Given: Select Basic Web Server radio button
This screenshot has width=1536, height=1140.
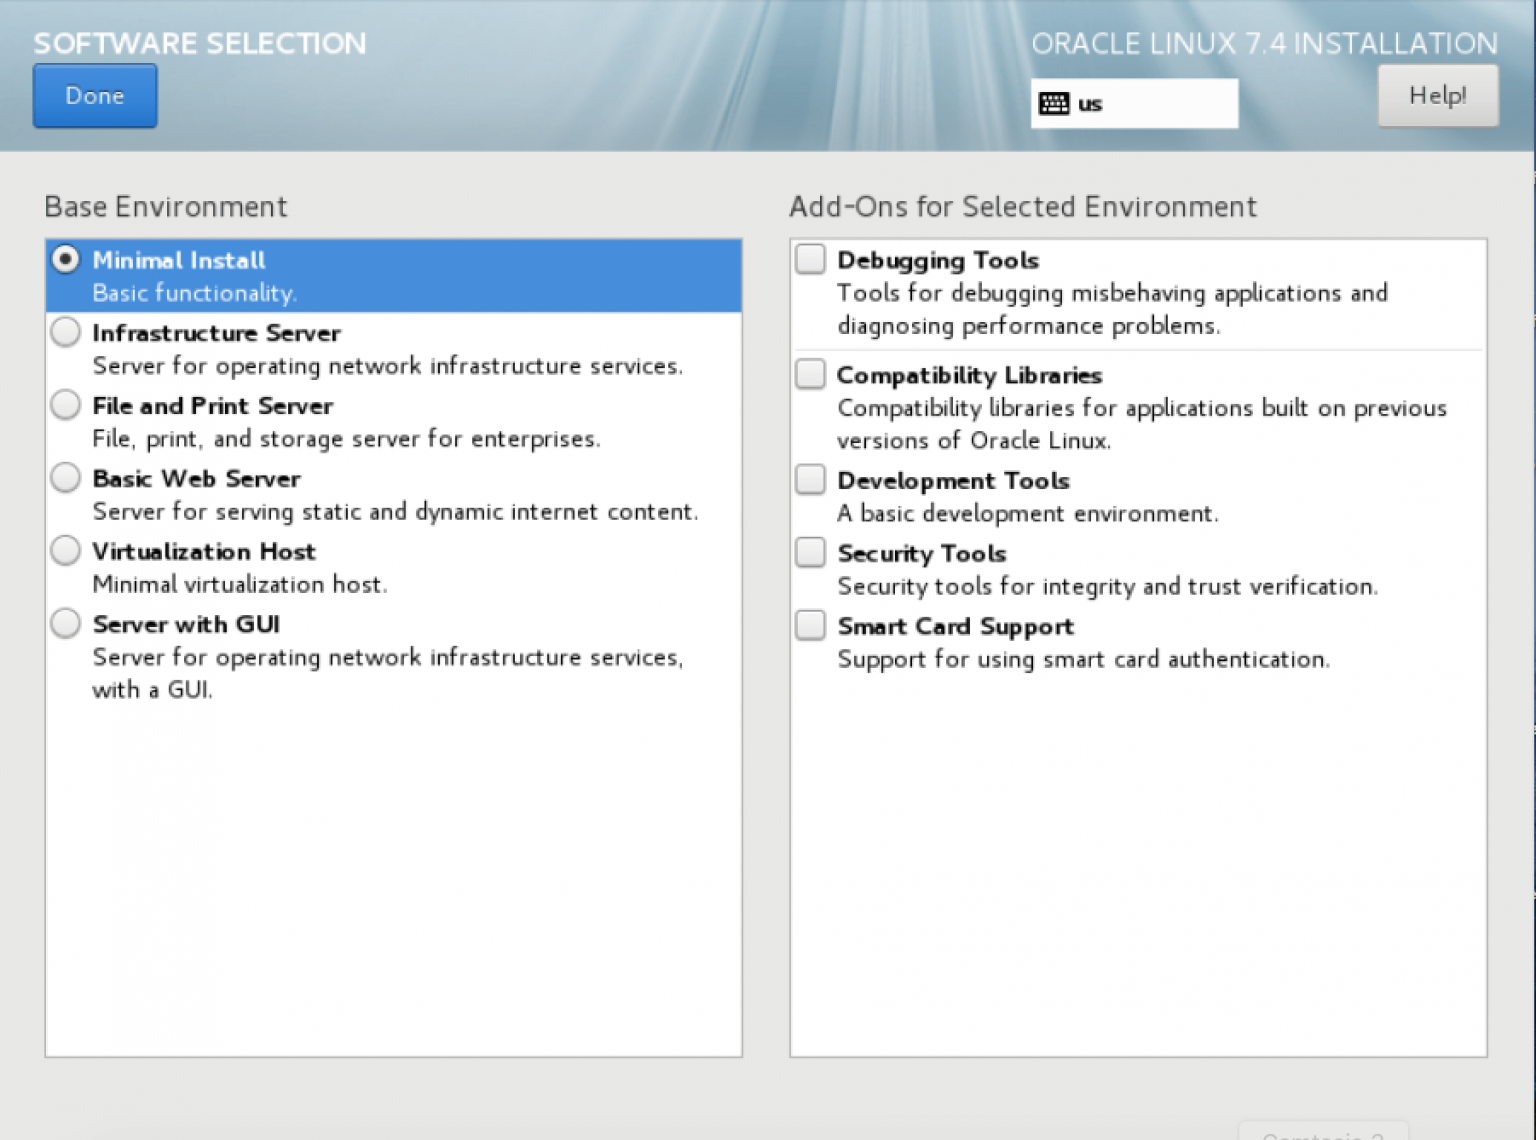Looking at the screenshot, I should (x=66, y=478).
